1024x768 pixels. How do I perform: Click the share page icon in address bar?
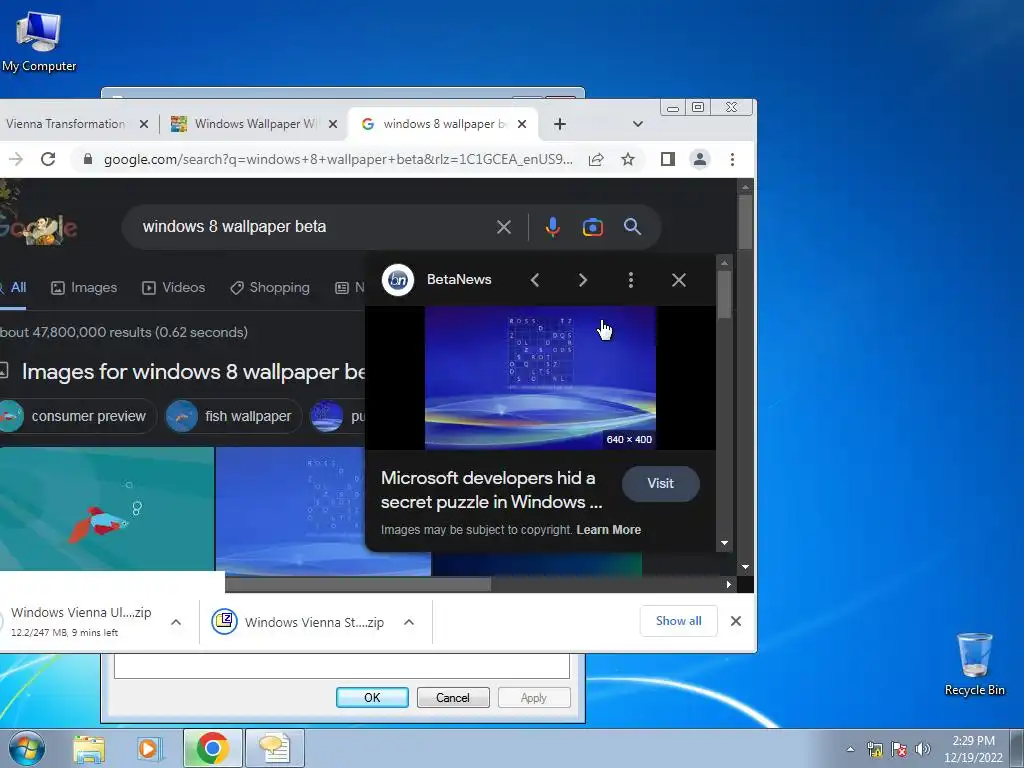coord(596,159)
